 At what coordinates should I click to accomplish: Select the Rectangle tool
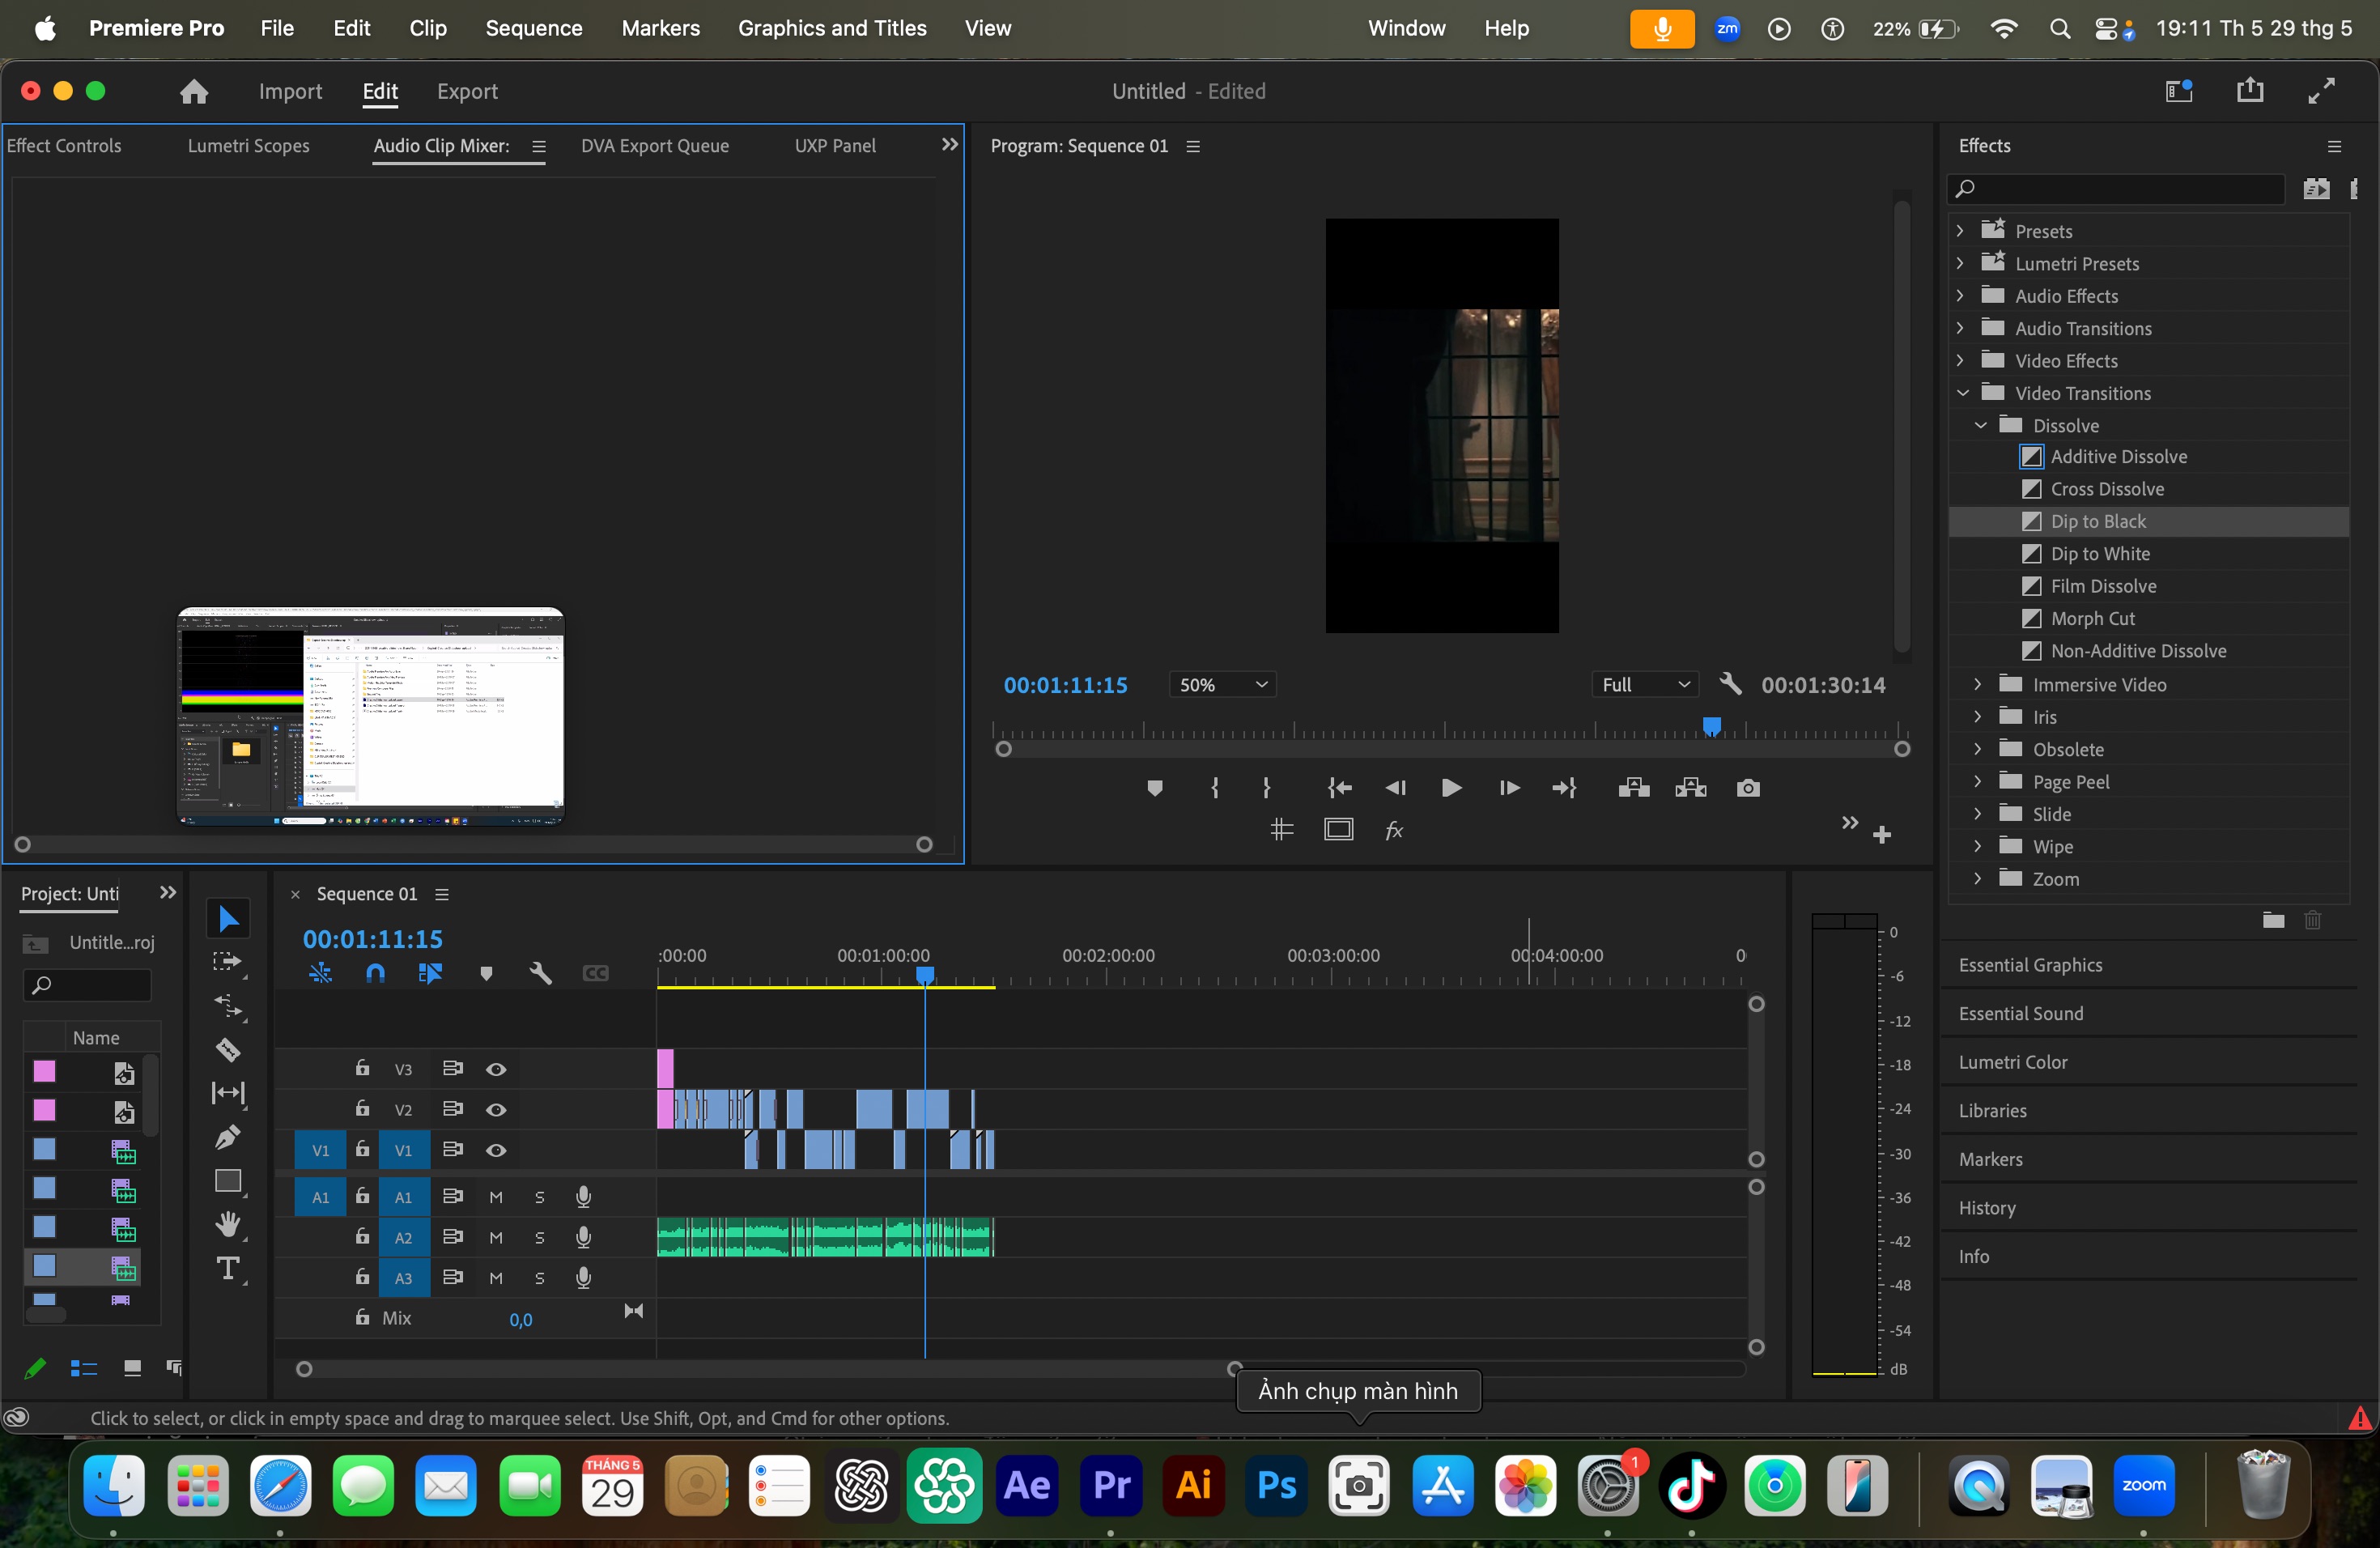[x=228, y=1181]
